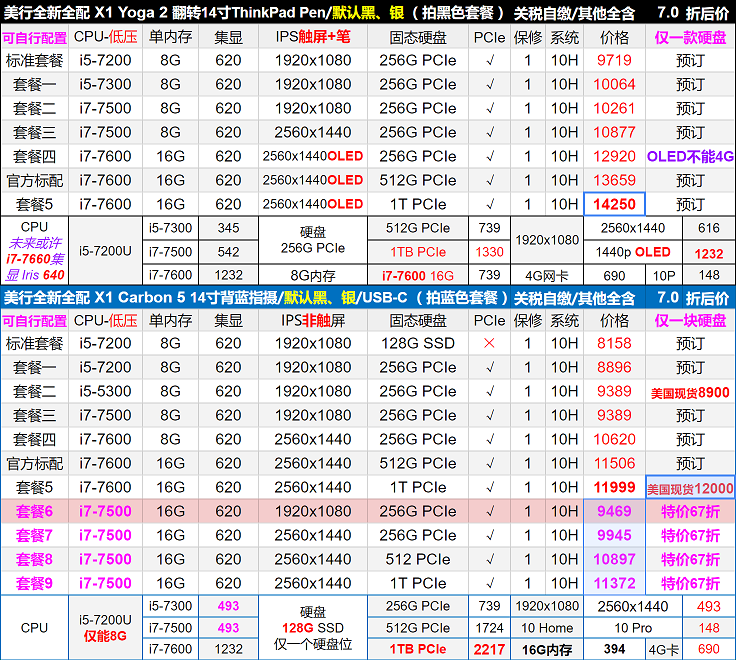Select the Carbon price 8896 cell
736x660 pixels.
click(x=614, y=367)
